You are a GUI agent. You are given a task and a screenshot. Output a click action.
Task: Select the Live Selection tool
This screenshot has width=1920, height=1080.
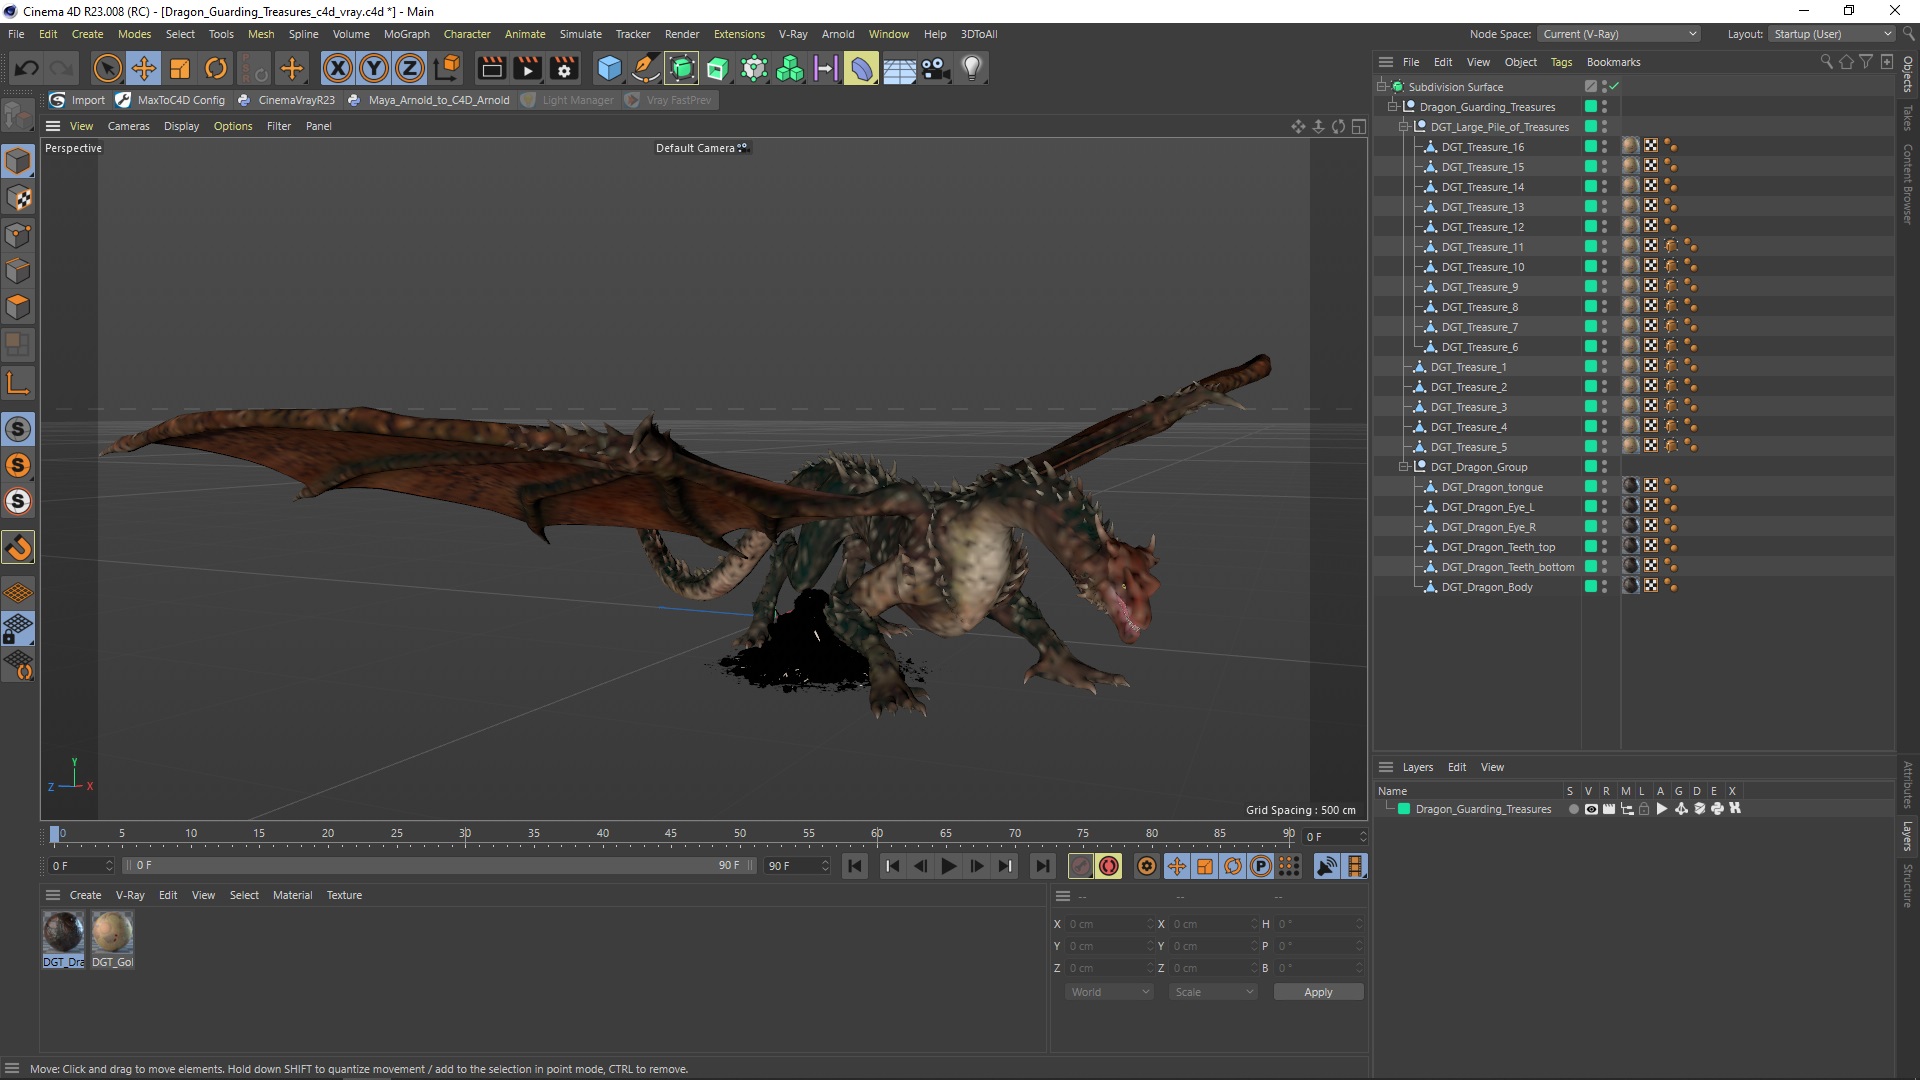pos(107,68)
